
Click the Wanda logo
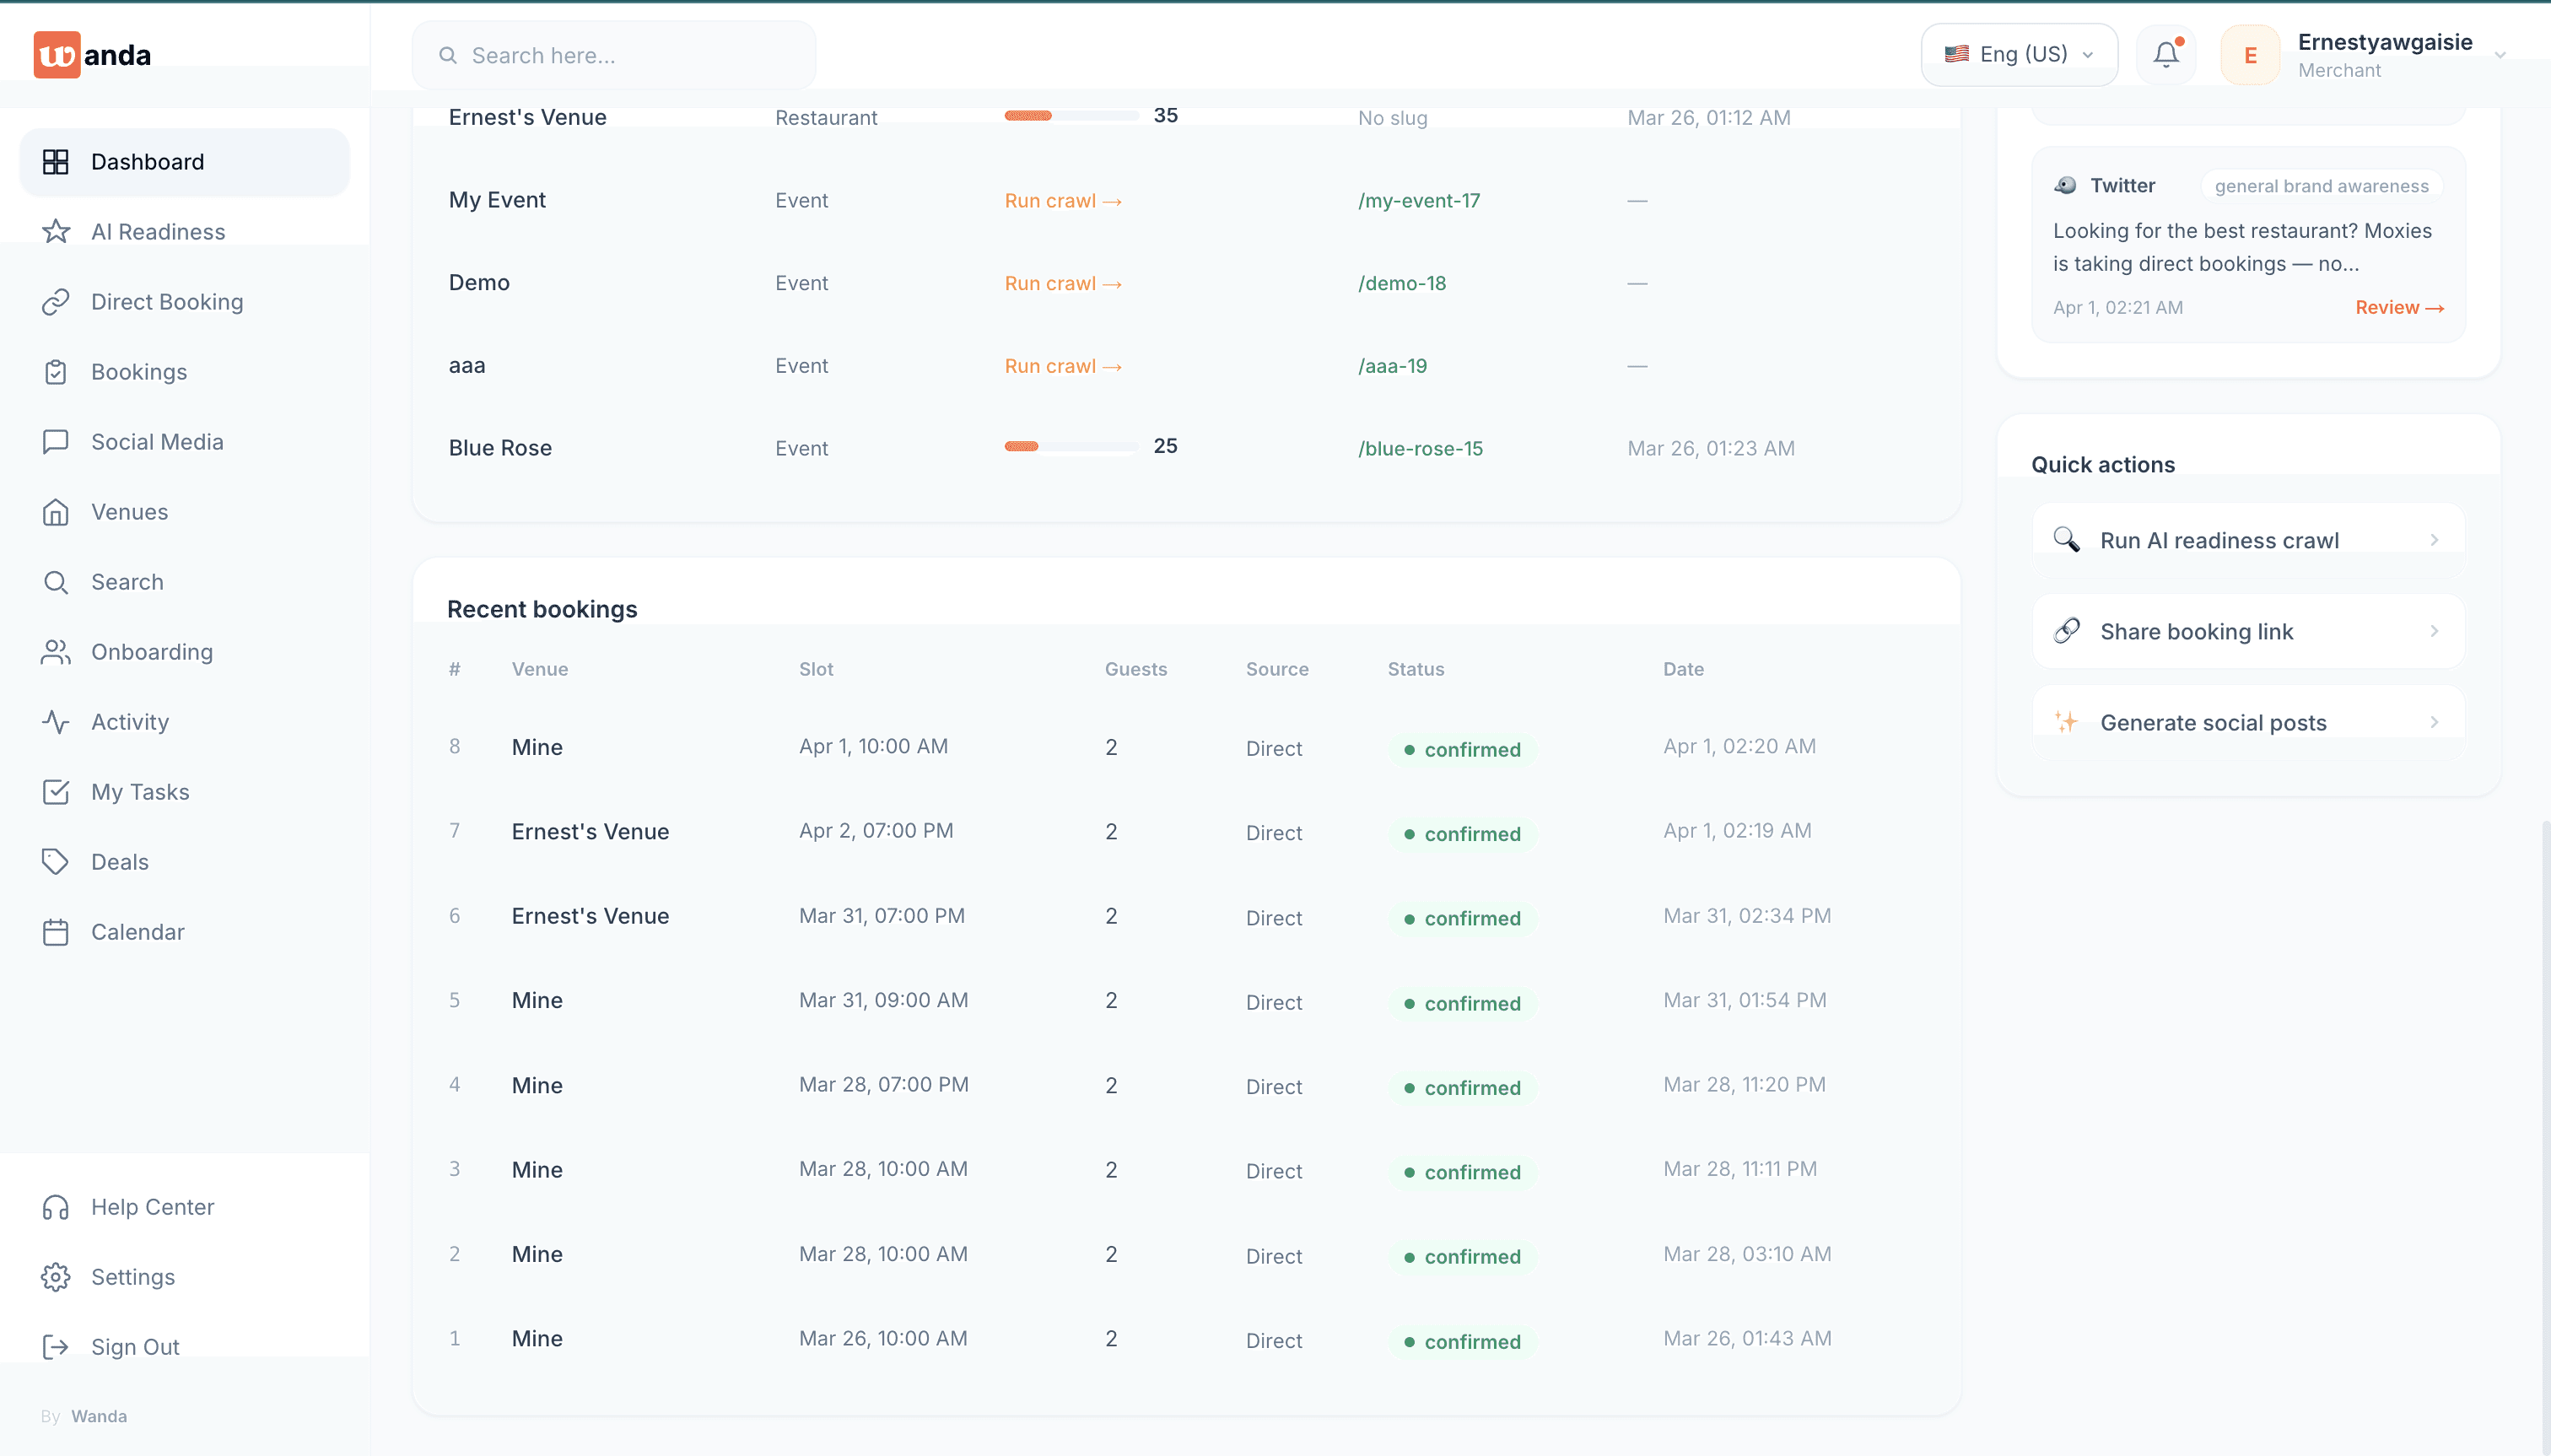pos(92,55)
